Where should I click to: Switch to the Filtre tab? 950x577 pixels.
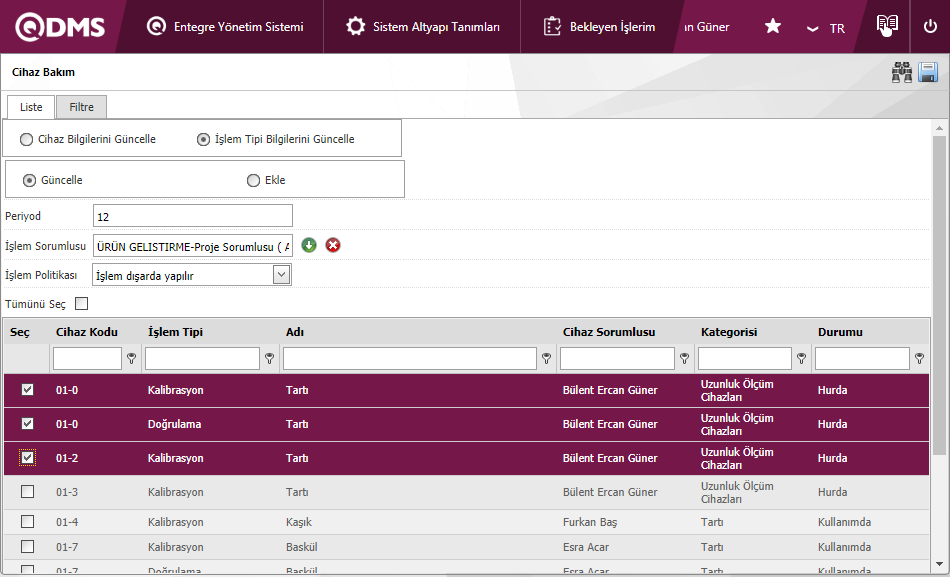81,107
